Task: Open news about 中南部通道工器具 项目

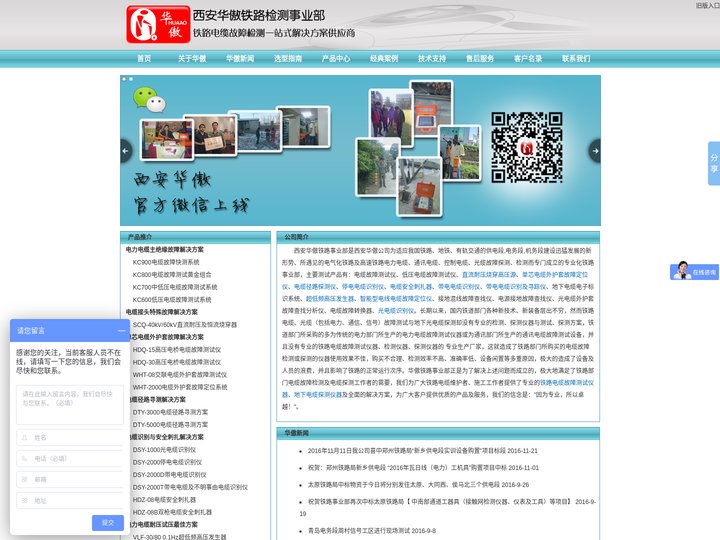Action: (448, 507)
